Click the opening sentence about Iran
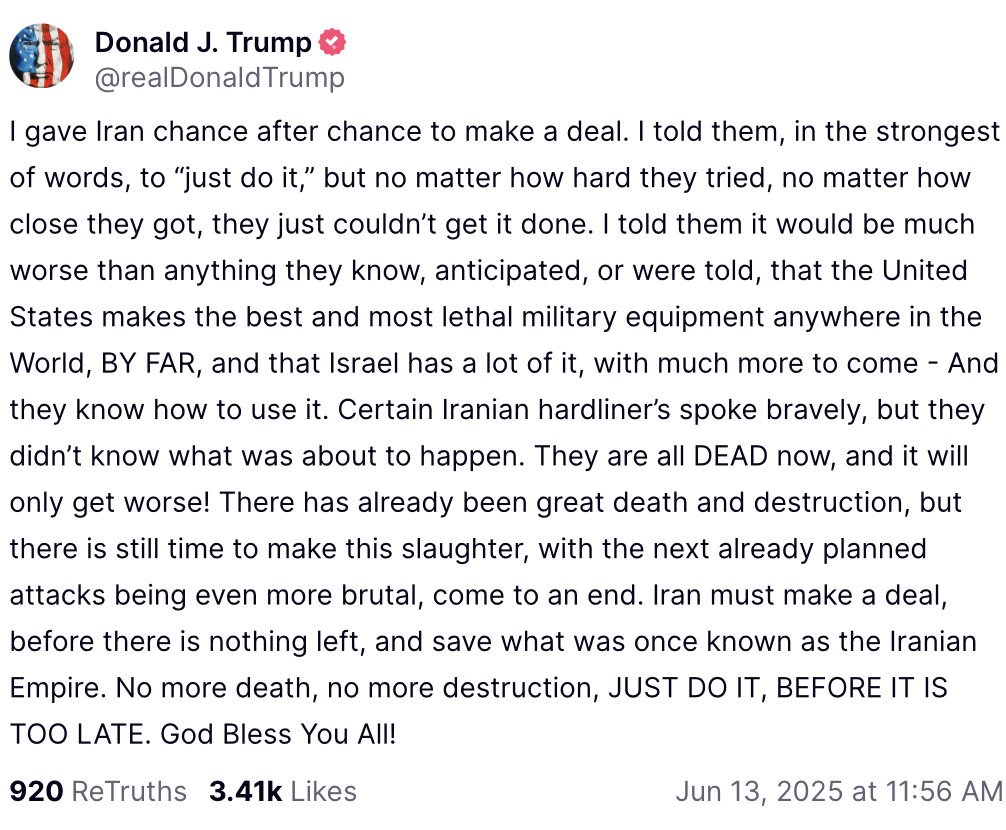 pyautogui.click(x=320, y=131)
